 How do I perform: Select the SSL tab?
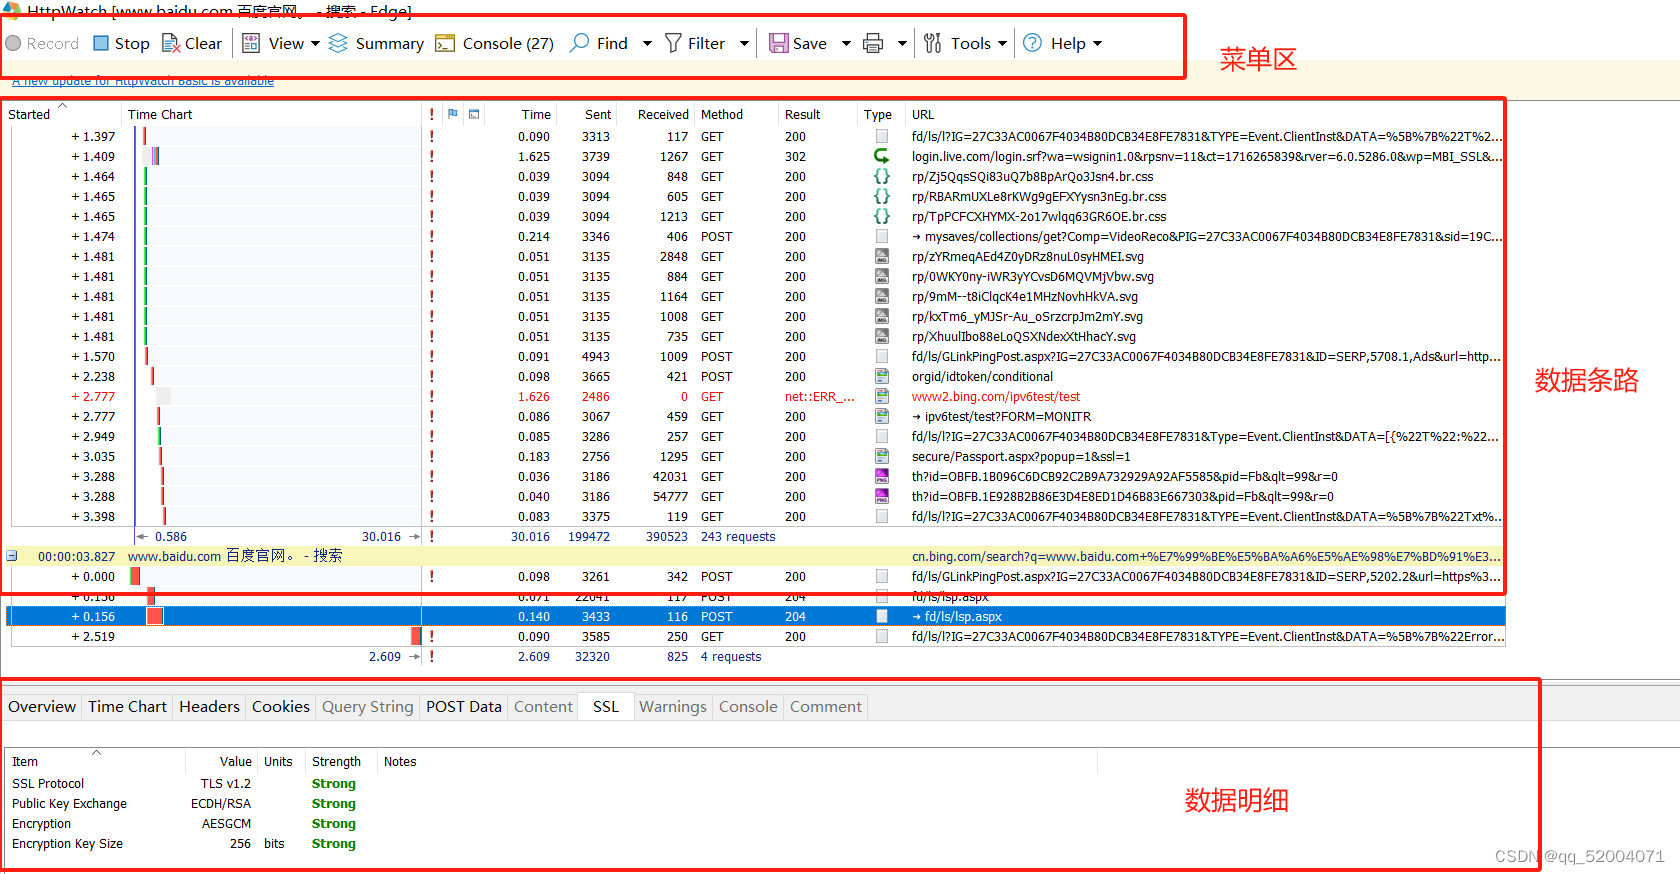[x=606, y=706]
